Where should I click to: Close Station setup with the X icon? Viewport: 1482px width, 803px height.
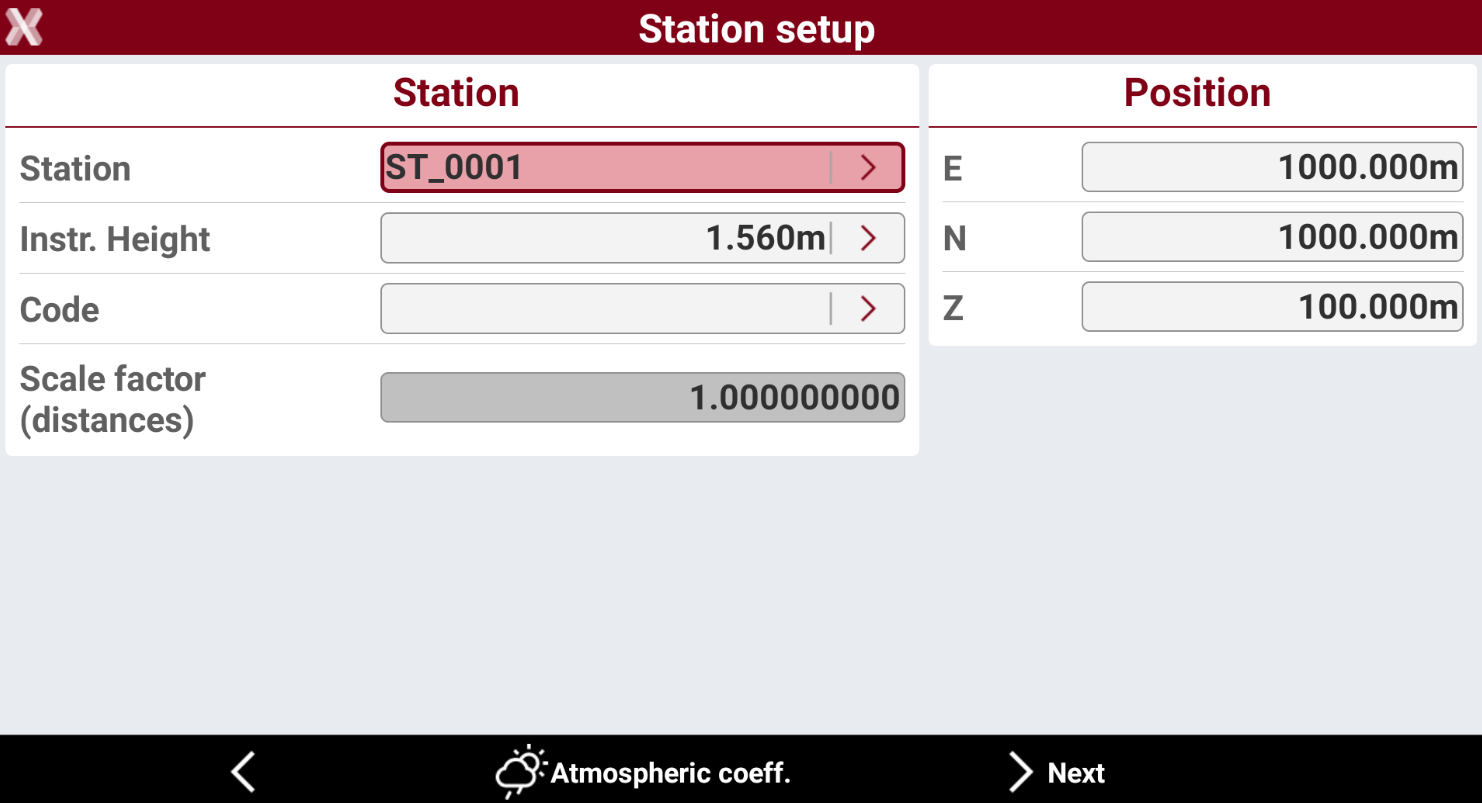24,27
